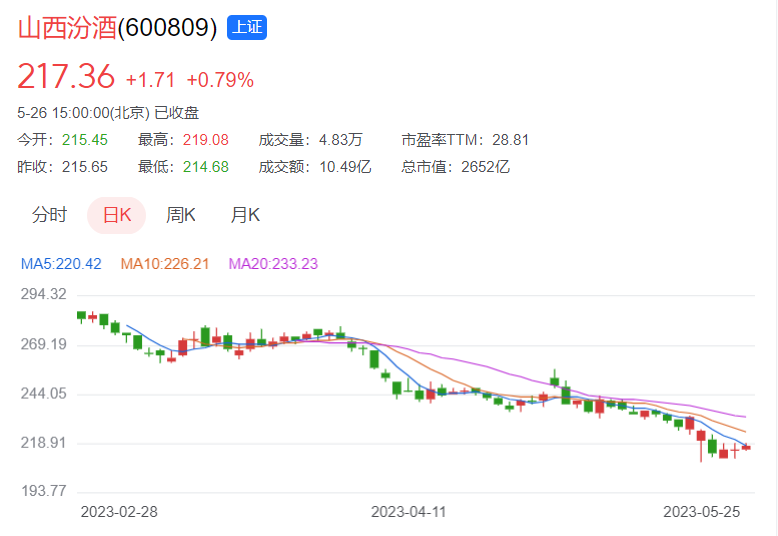Viewport: 778px width, 536px height.
Task: Click the y-axis label 269.19
Action: pos(44,344)
